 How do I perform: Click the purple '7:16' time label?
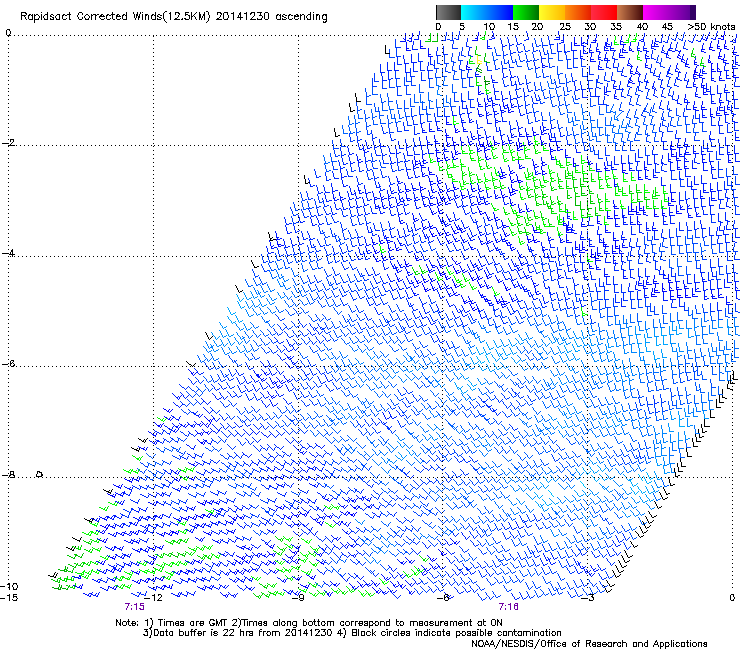coord(508,607)
